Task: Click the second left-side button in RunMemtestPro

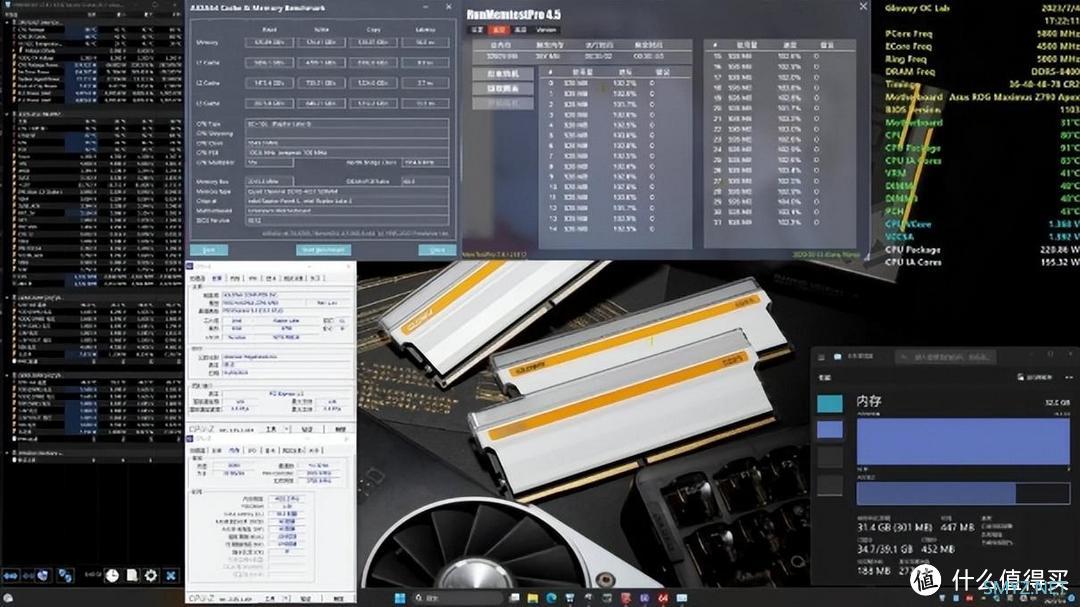Action: coord(503,89)
